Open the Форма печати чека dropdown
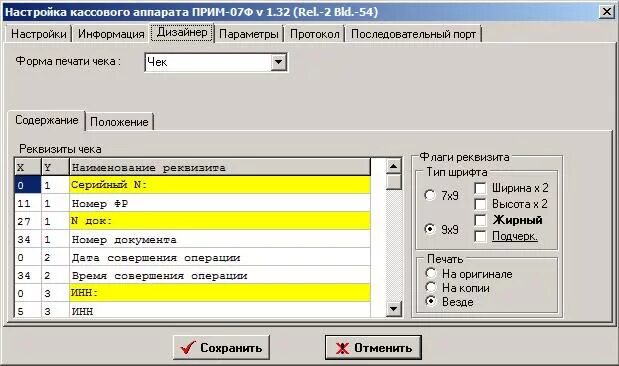The height and width of the screenshot is (366, 619). point(278,62)
